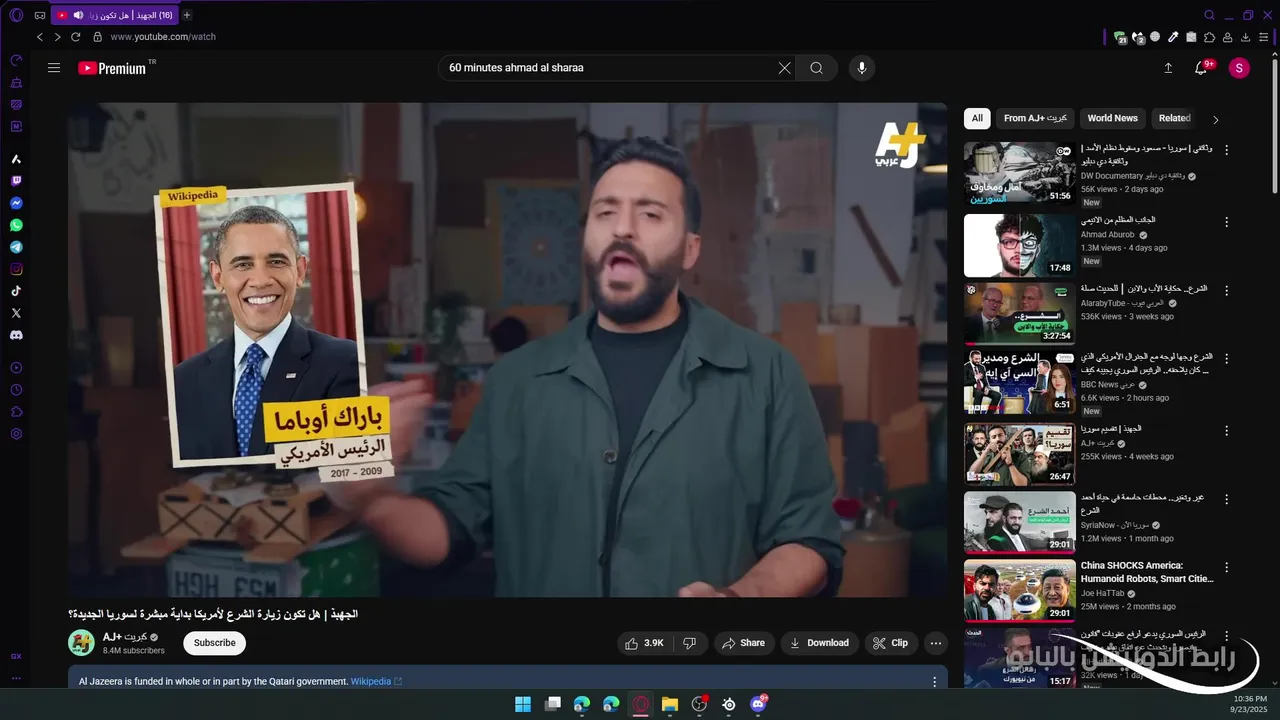
Task: Share the video
Action: coord(744,643)
